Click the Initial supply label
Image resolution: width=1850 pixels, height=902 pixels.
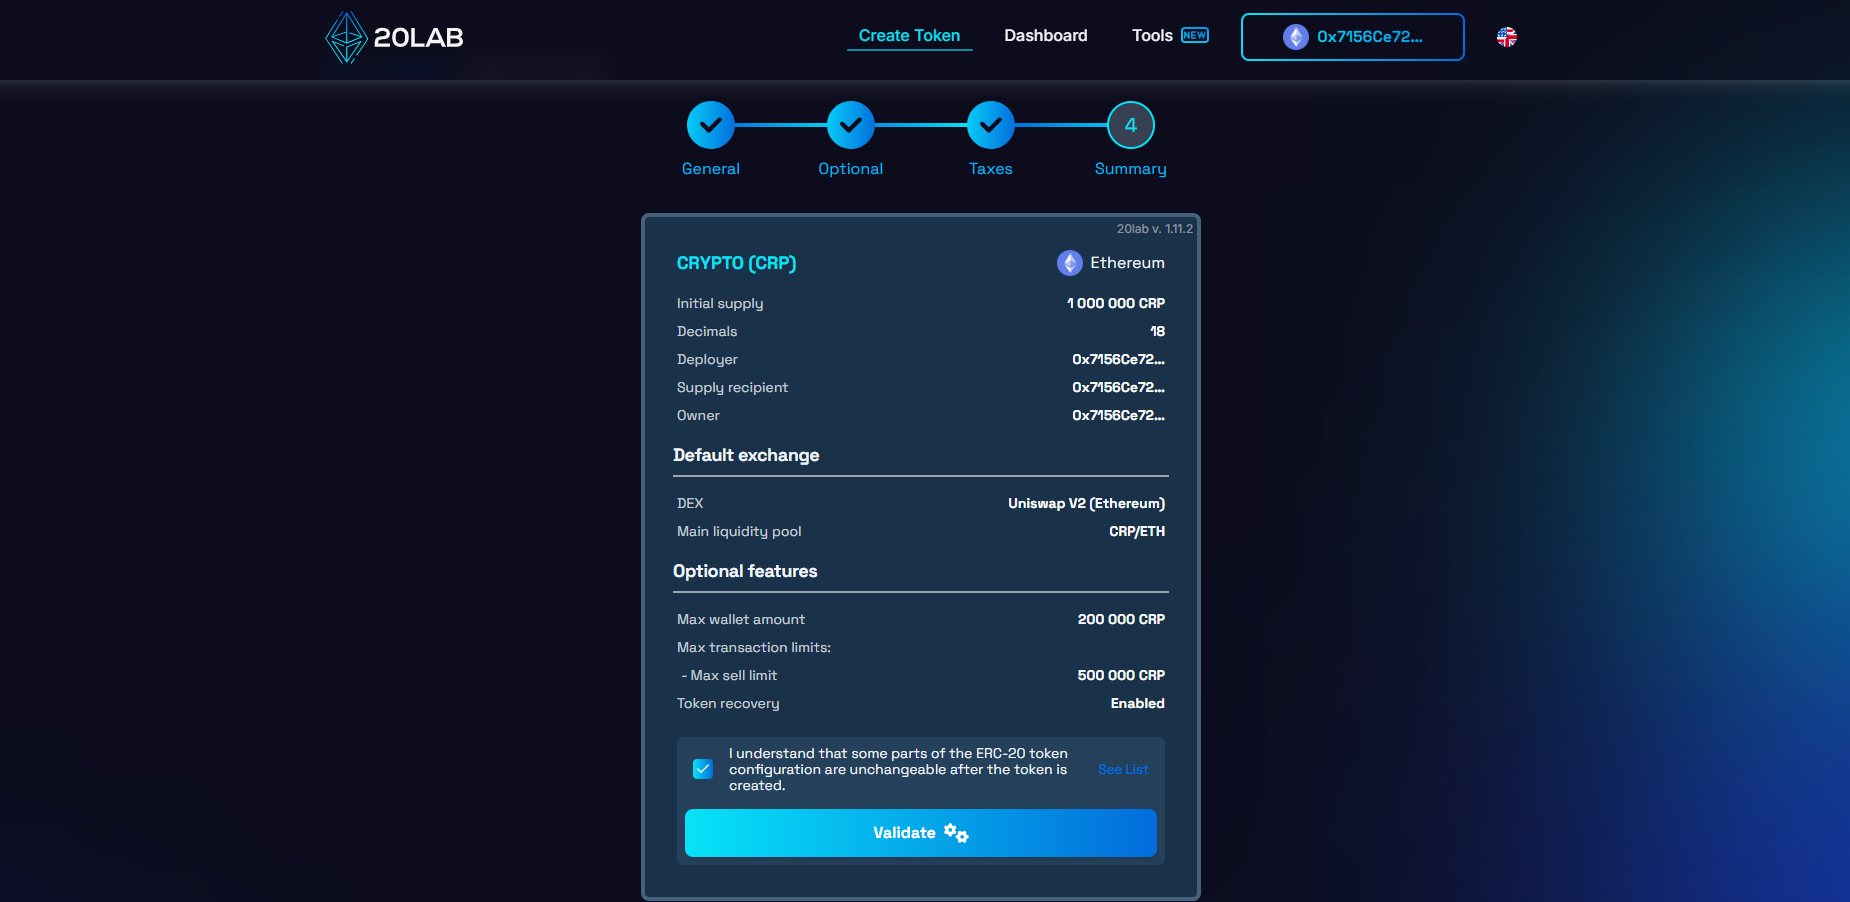(x=720, y=303)
